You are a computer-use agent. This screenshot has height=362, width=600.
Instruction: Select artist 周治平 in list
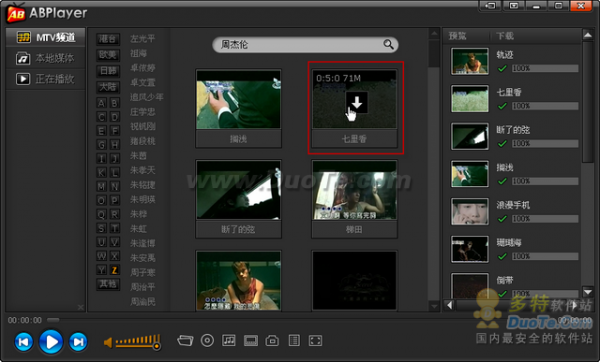click(x=143, y=287)
